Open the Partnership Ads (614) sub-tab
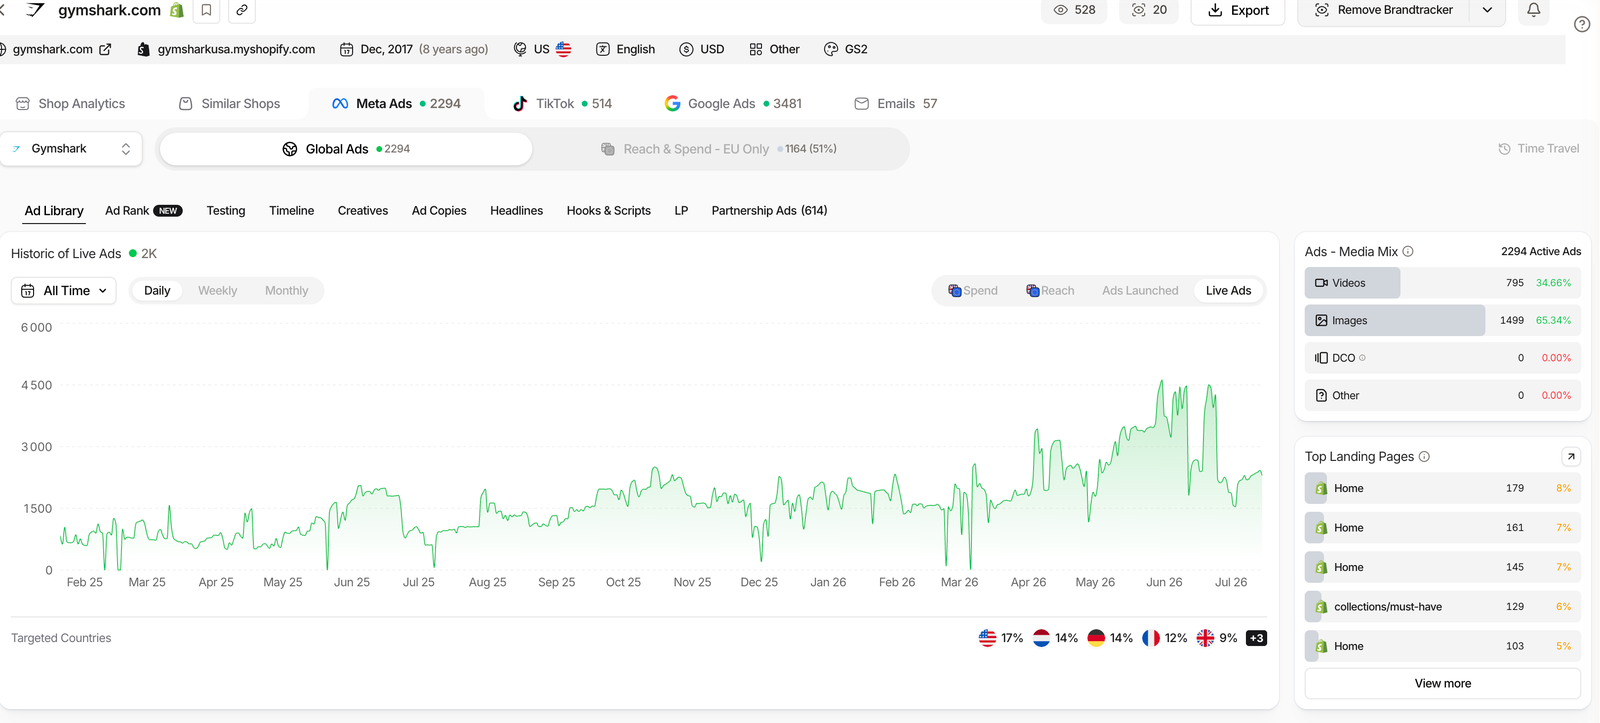1600x723 pixels. tap(769, 211)
